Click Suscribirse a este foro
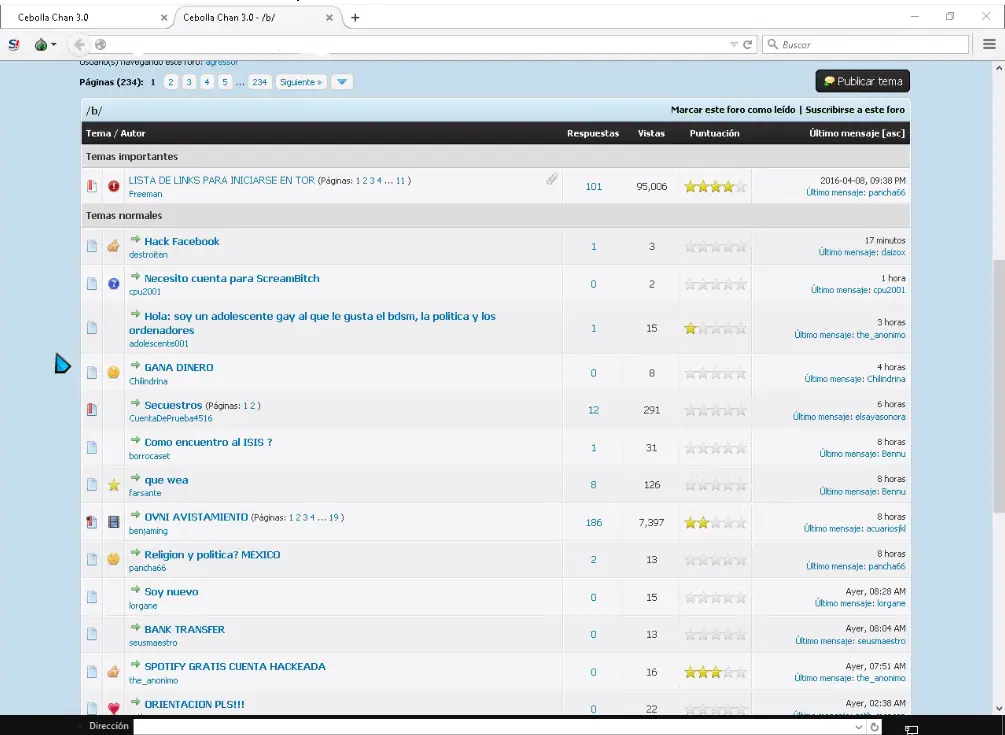The image size is (1005, 735). (855, 110)
